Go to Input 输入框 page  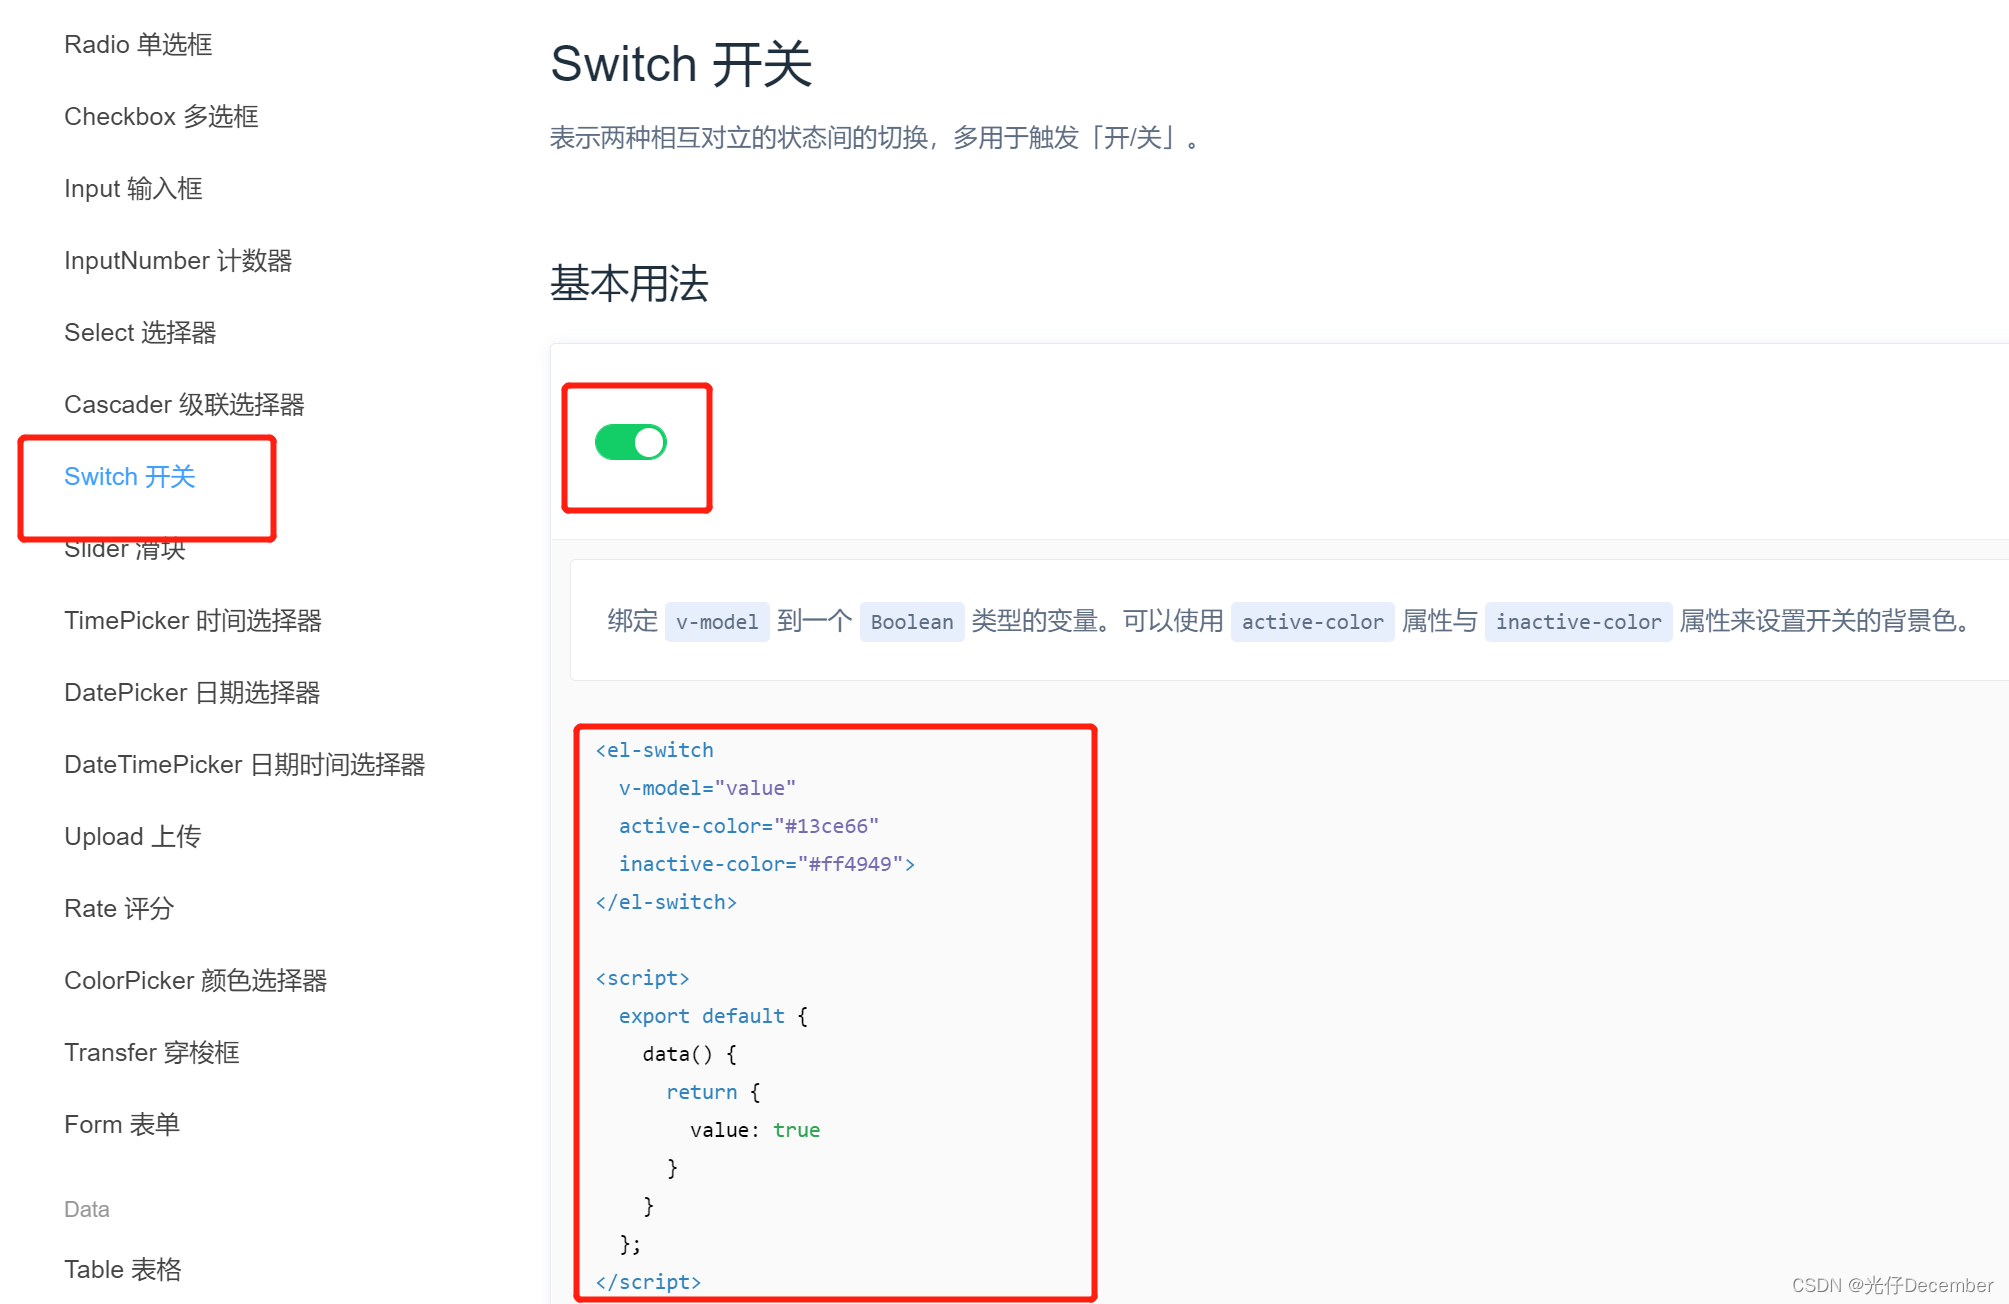[x=133, y=189]
